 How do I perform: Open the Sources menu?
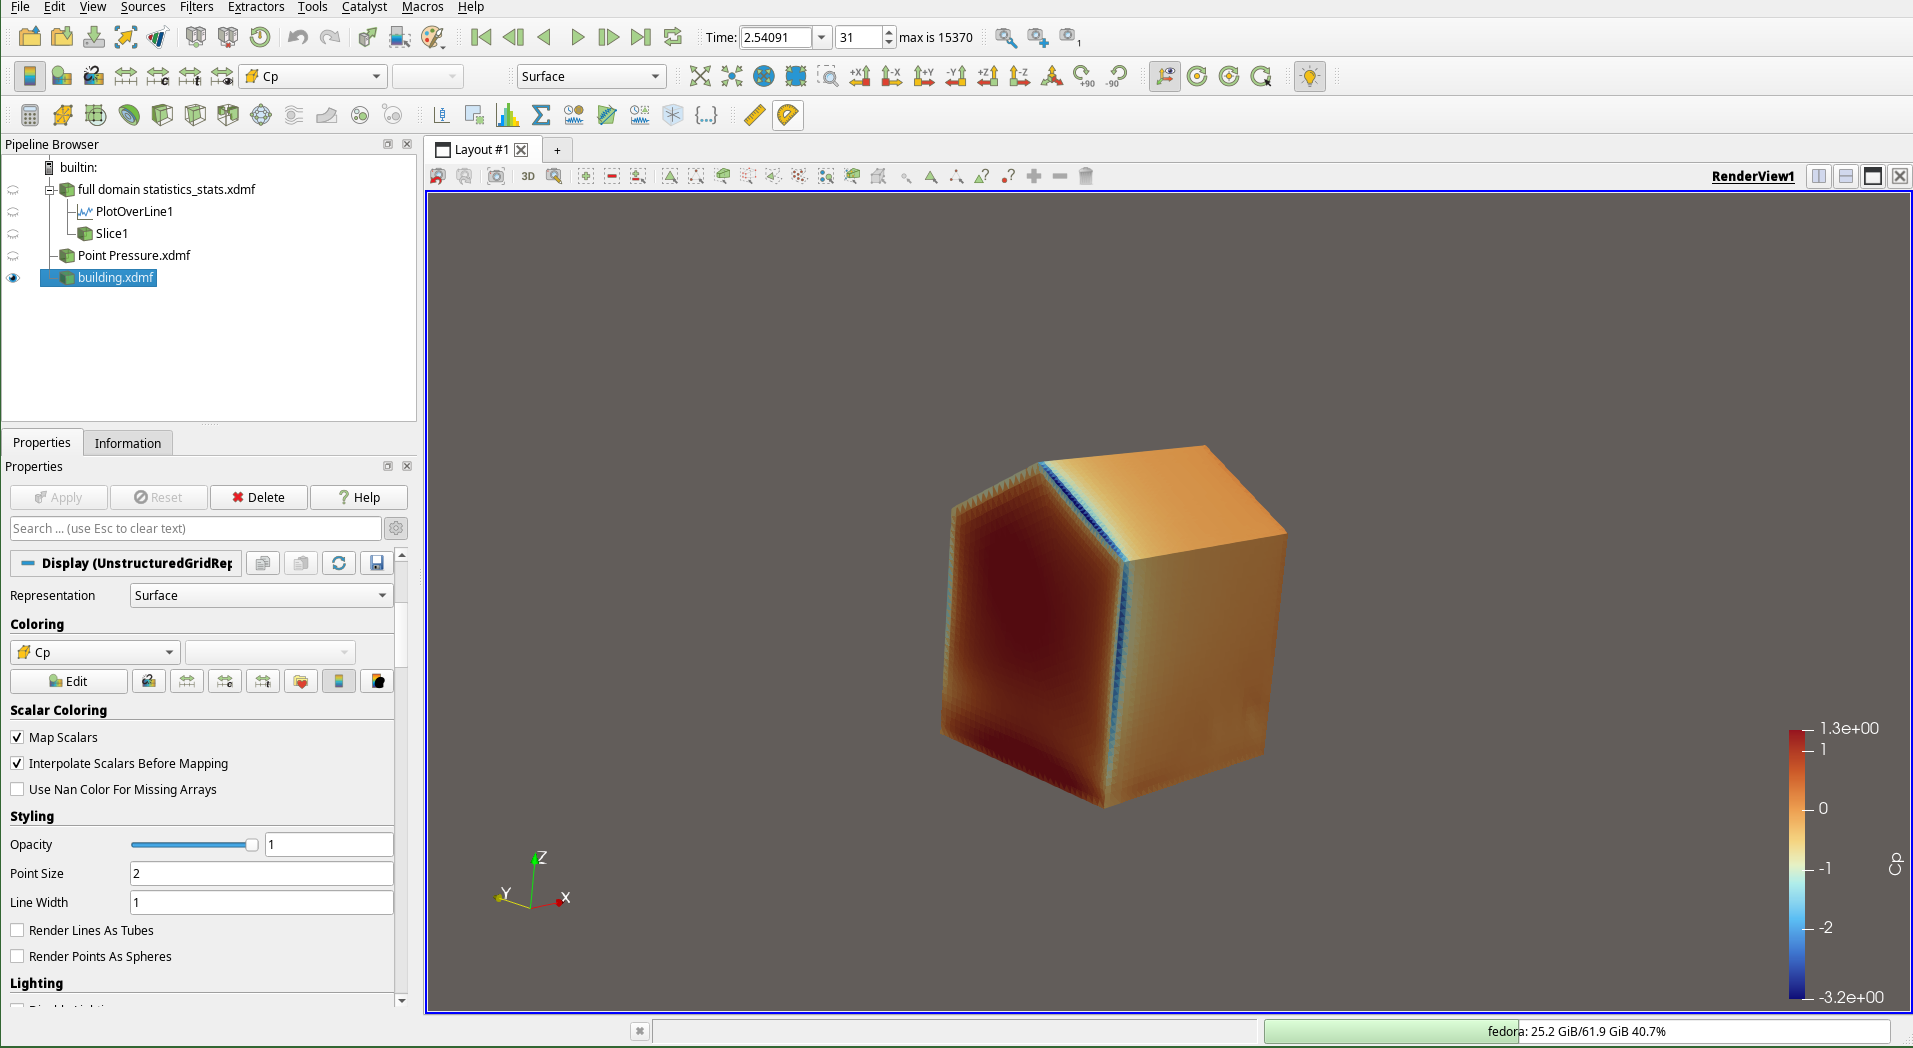click(143, 7)
